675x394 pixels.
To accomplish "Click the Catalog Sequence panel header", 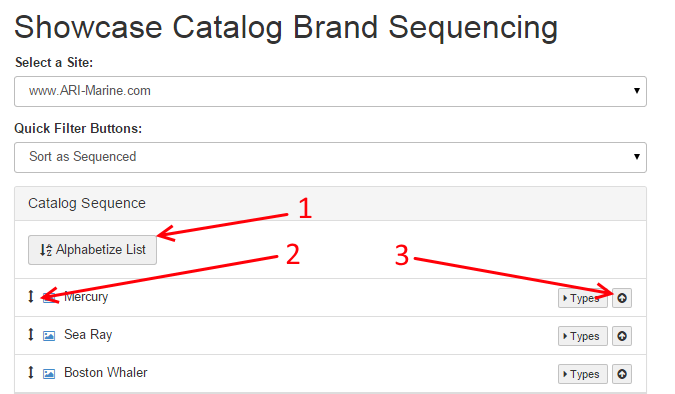I will point(330,203).
